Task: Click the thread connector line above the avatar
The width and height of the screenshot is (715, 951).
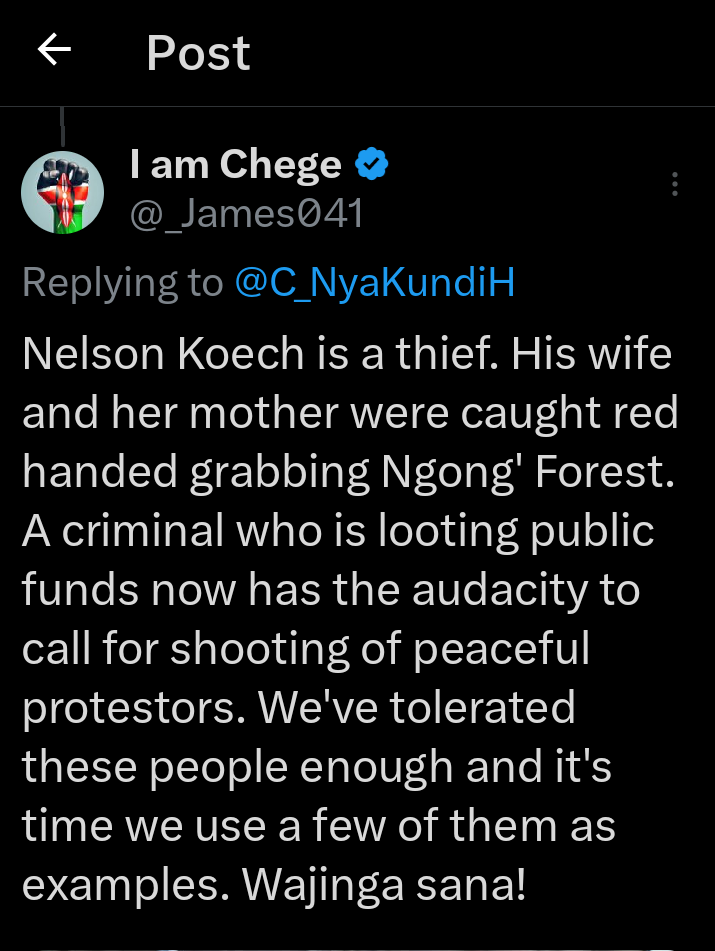Action: click(x=63, y=128)
